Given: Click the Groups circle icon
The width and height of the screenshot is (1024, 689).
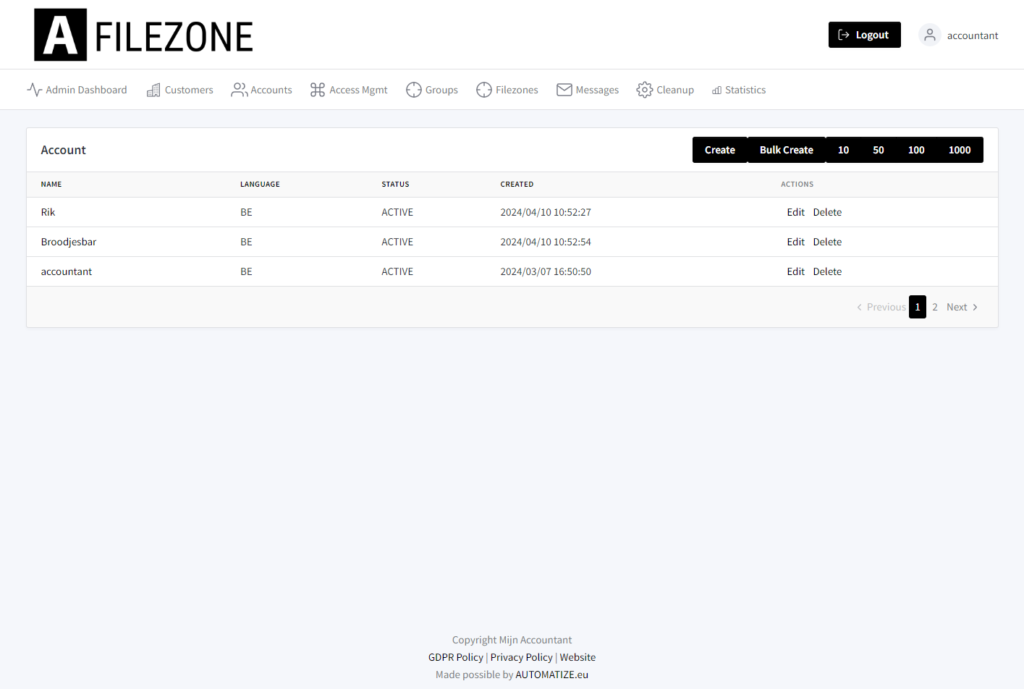Looking at the screenshot, I should 413,89.
